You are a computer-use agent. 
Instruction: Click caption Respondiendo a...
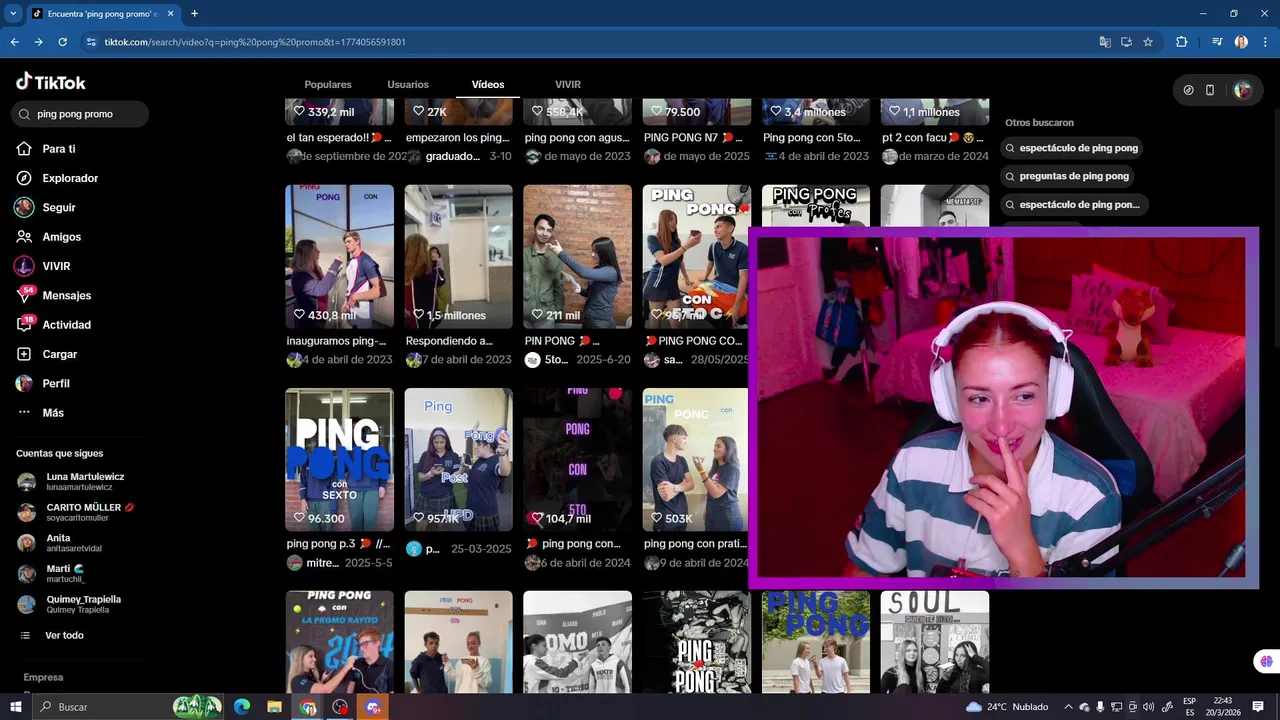(x=449, y=341)
